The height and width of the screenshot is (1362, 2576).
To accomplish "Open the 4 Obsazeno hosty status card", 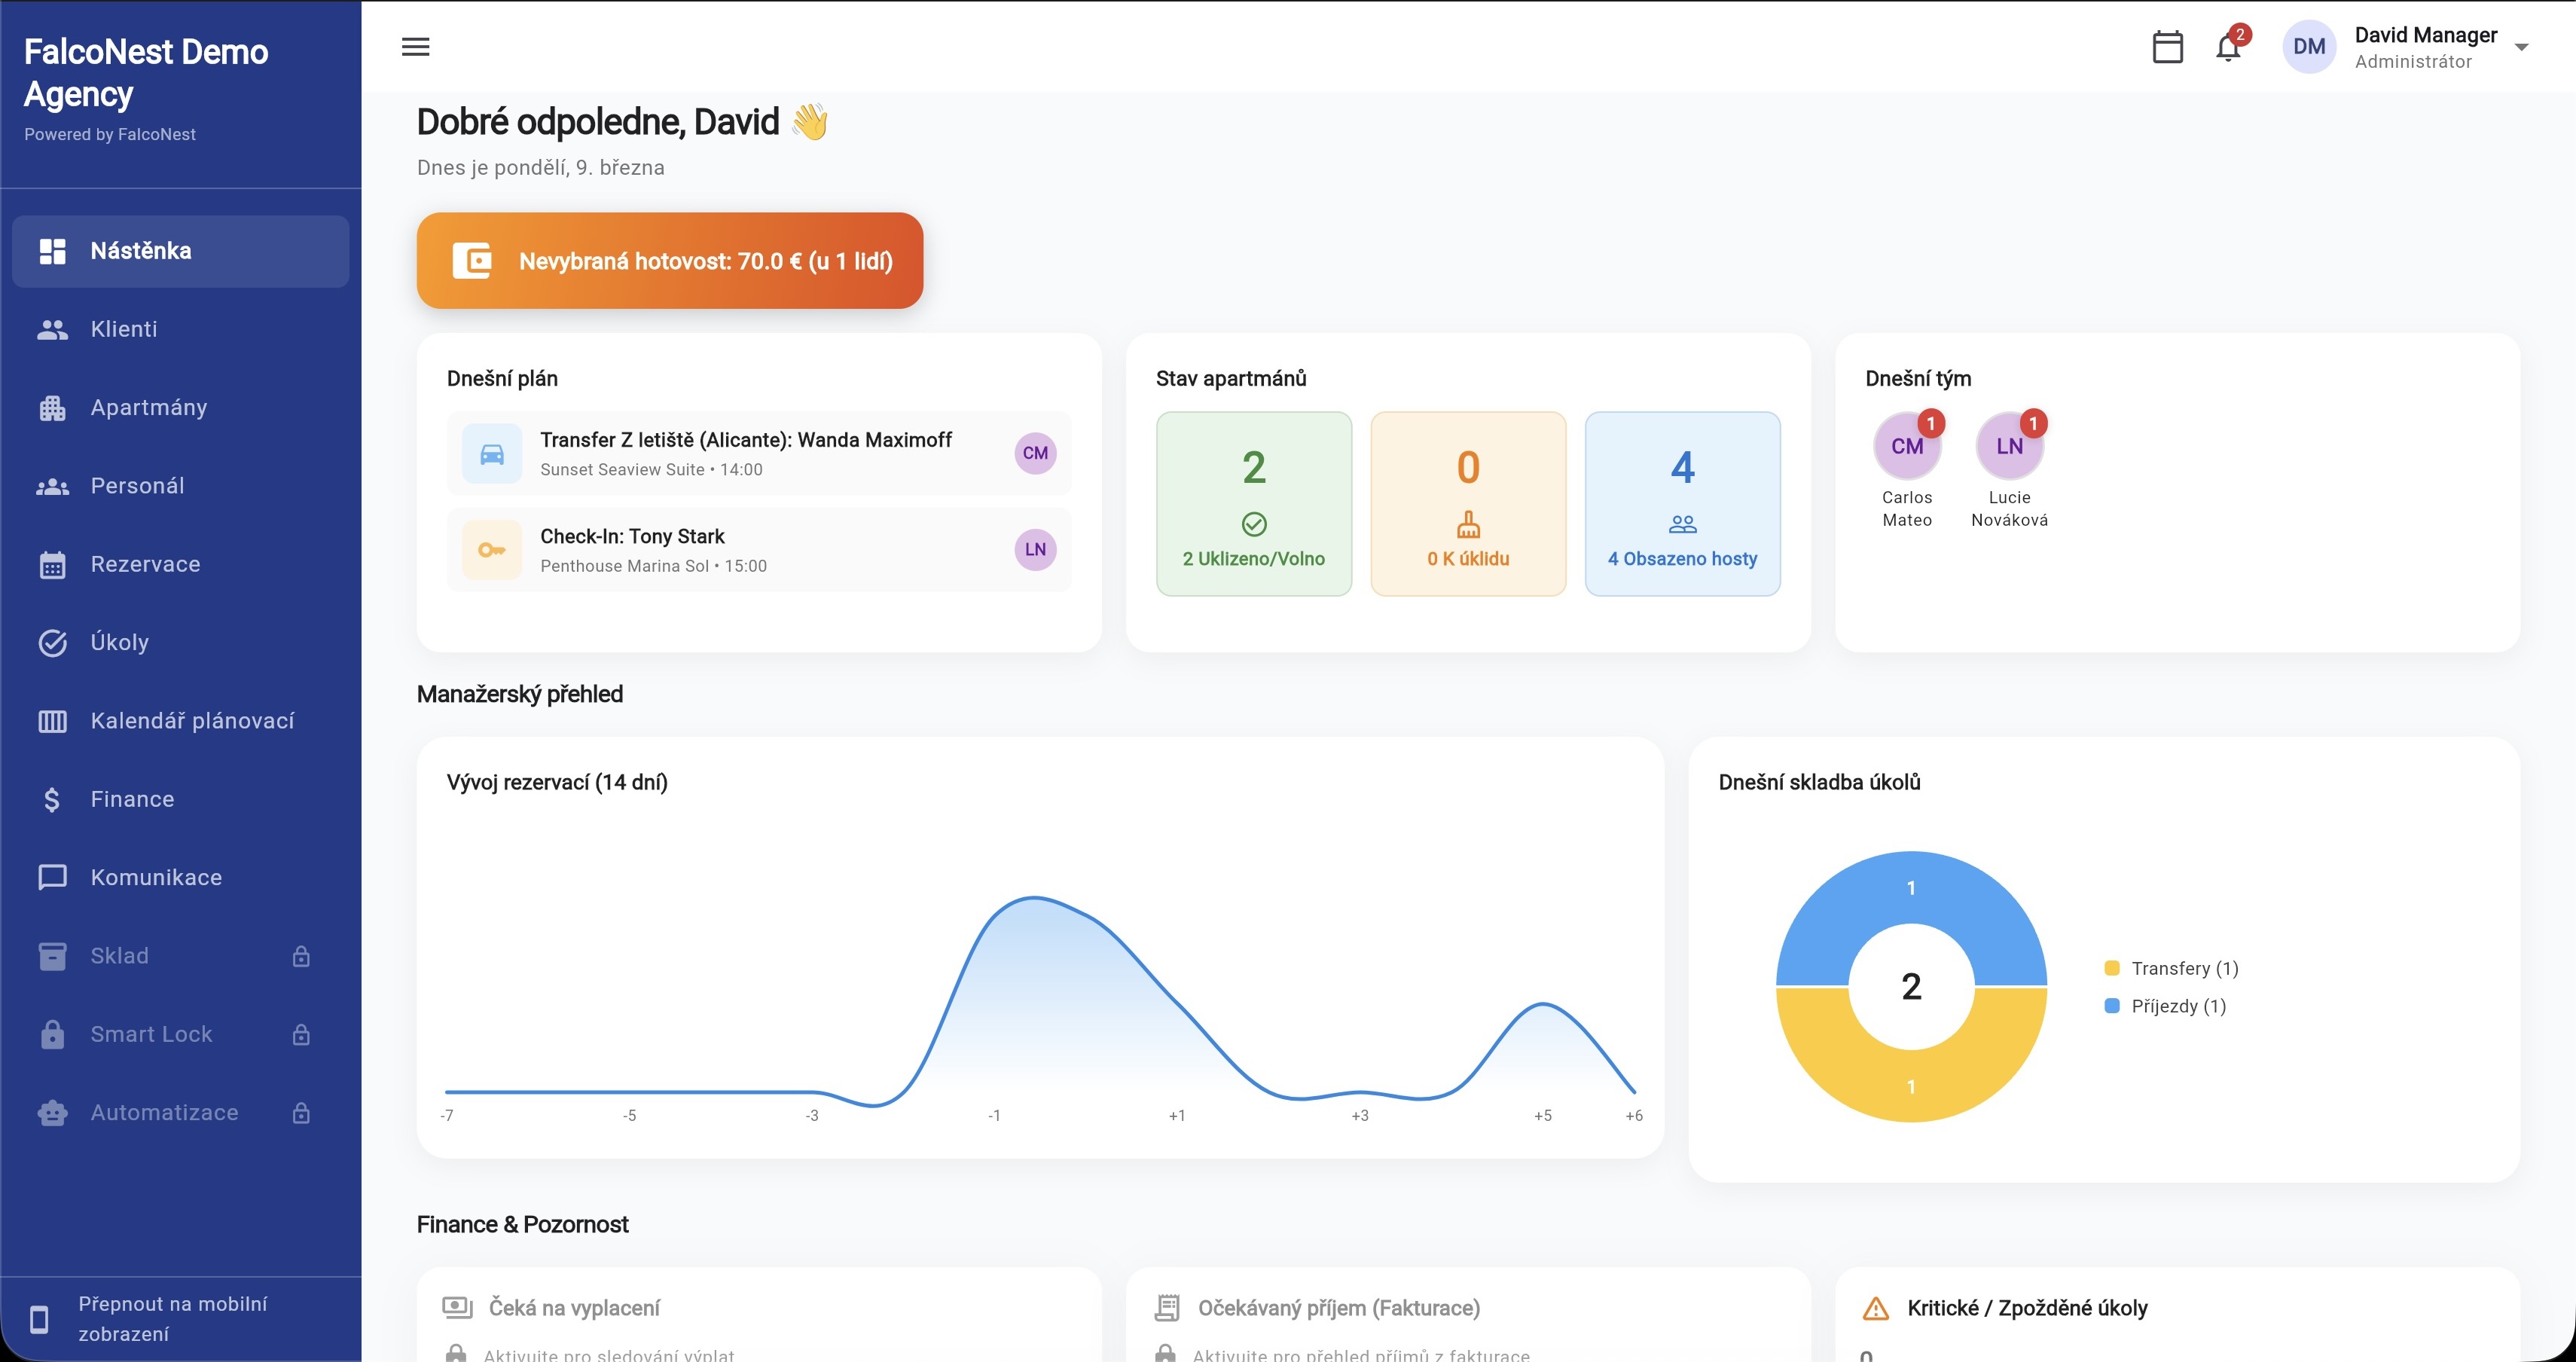I will tap(1682, 504).
